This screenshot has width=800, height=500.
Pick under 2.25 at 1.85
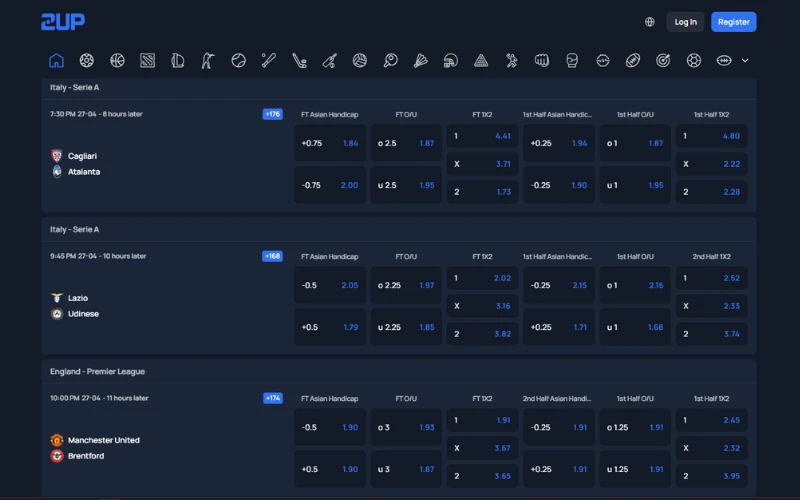click(x=406, y=327)
